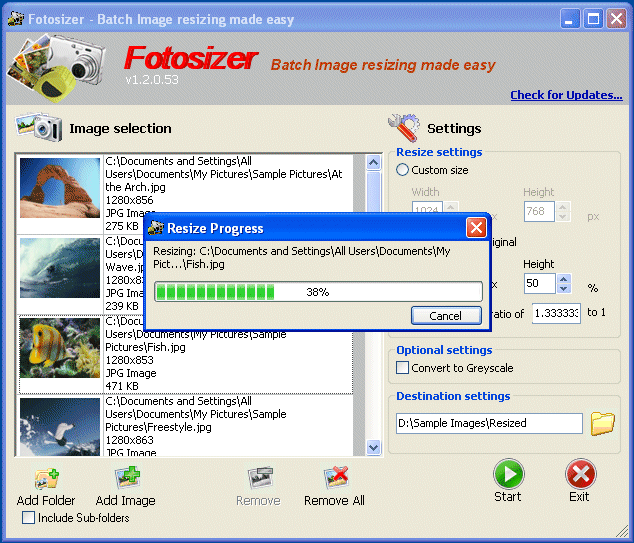
Task: Click the Destination settings group heading
Action: (453, 396)
